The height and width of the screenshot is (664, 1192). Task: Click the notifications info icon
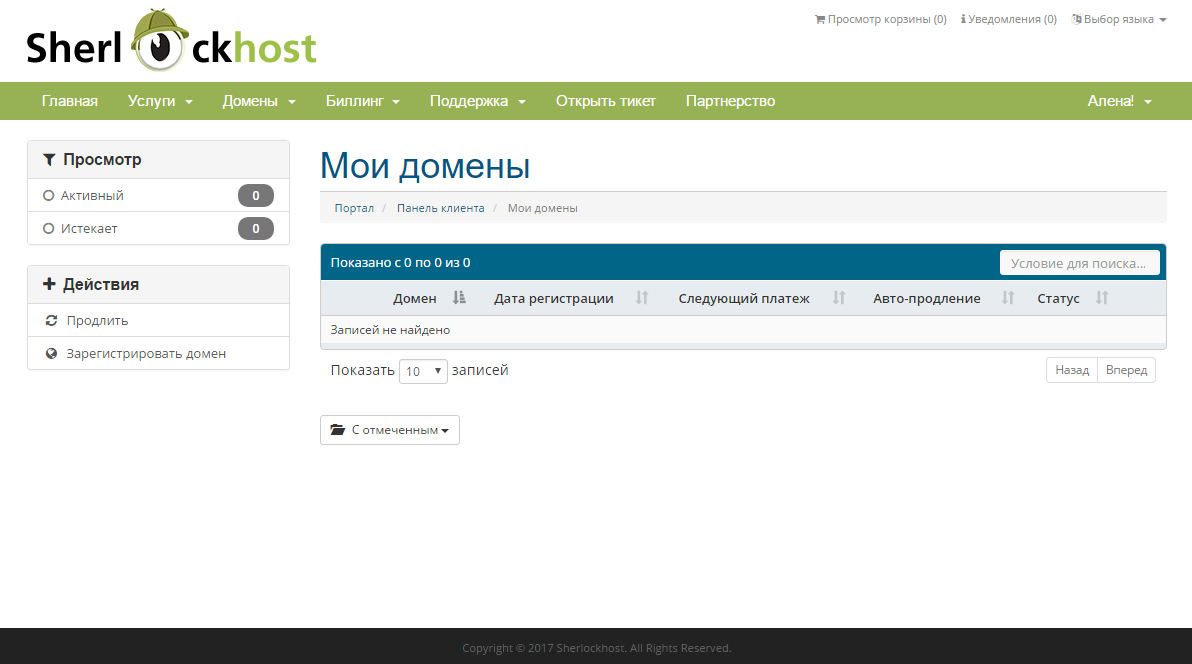[x=963, y=19]
